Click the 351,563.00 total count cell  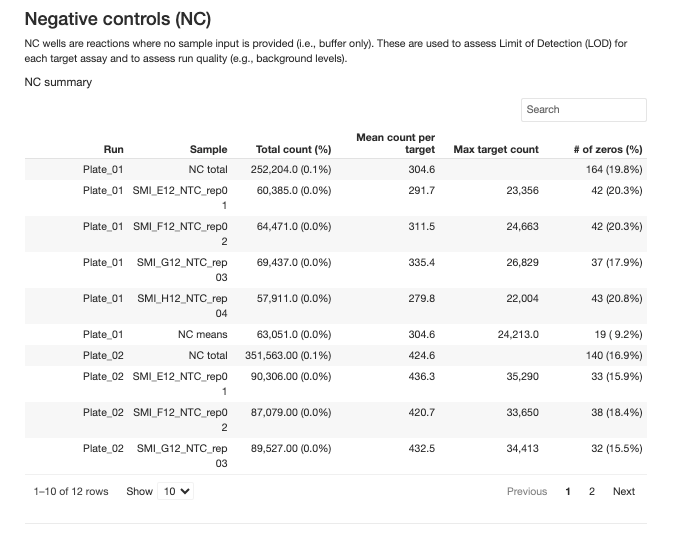pyautogui.click(x=287, y=355)
